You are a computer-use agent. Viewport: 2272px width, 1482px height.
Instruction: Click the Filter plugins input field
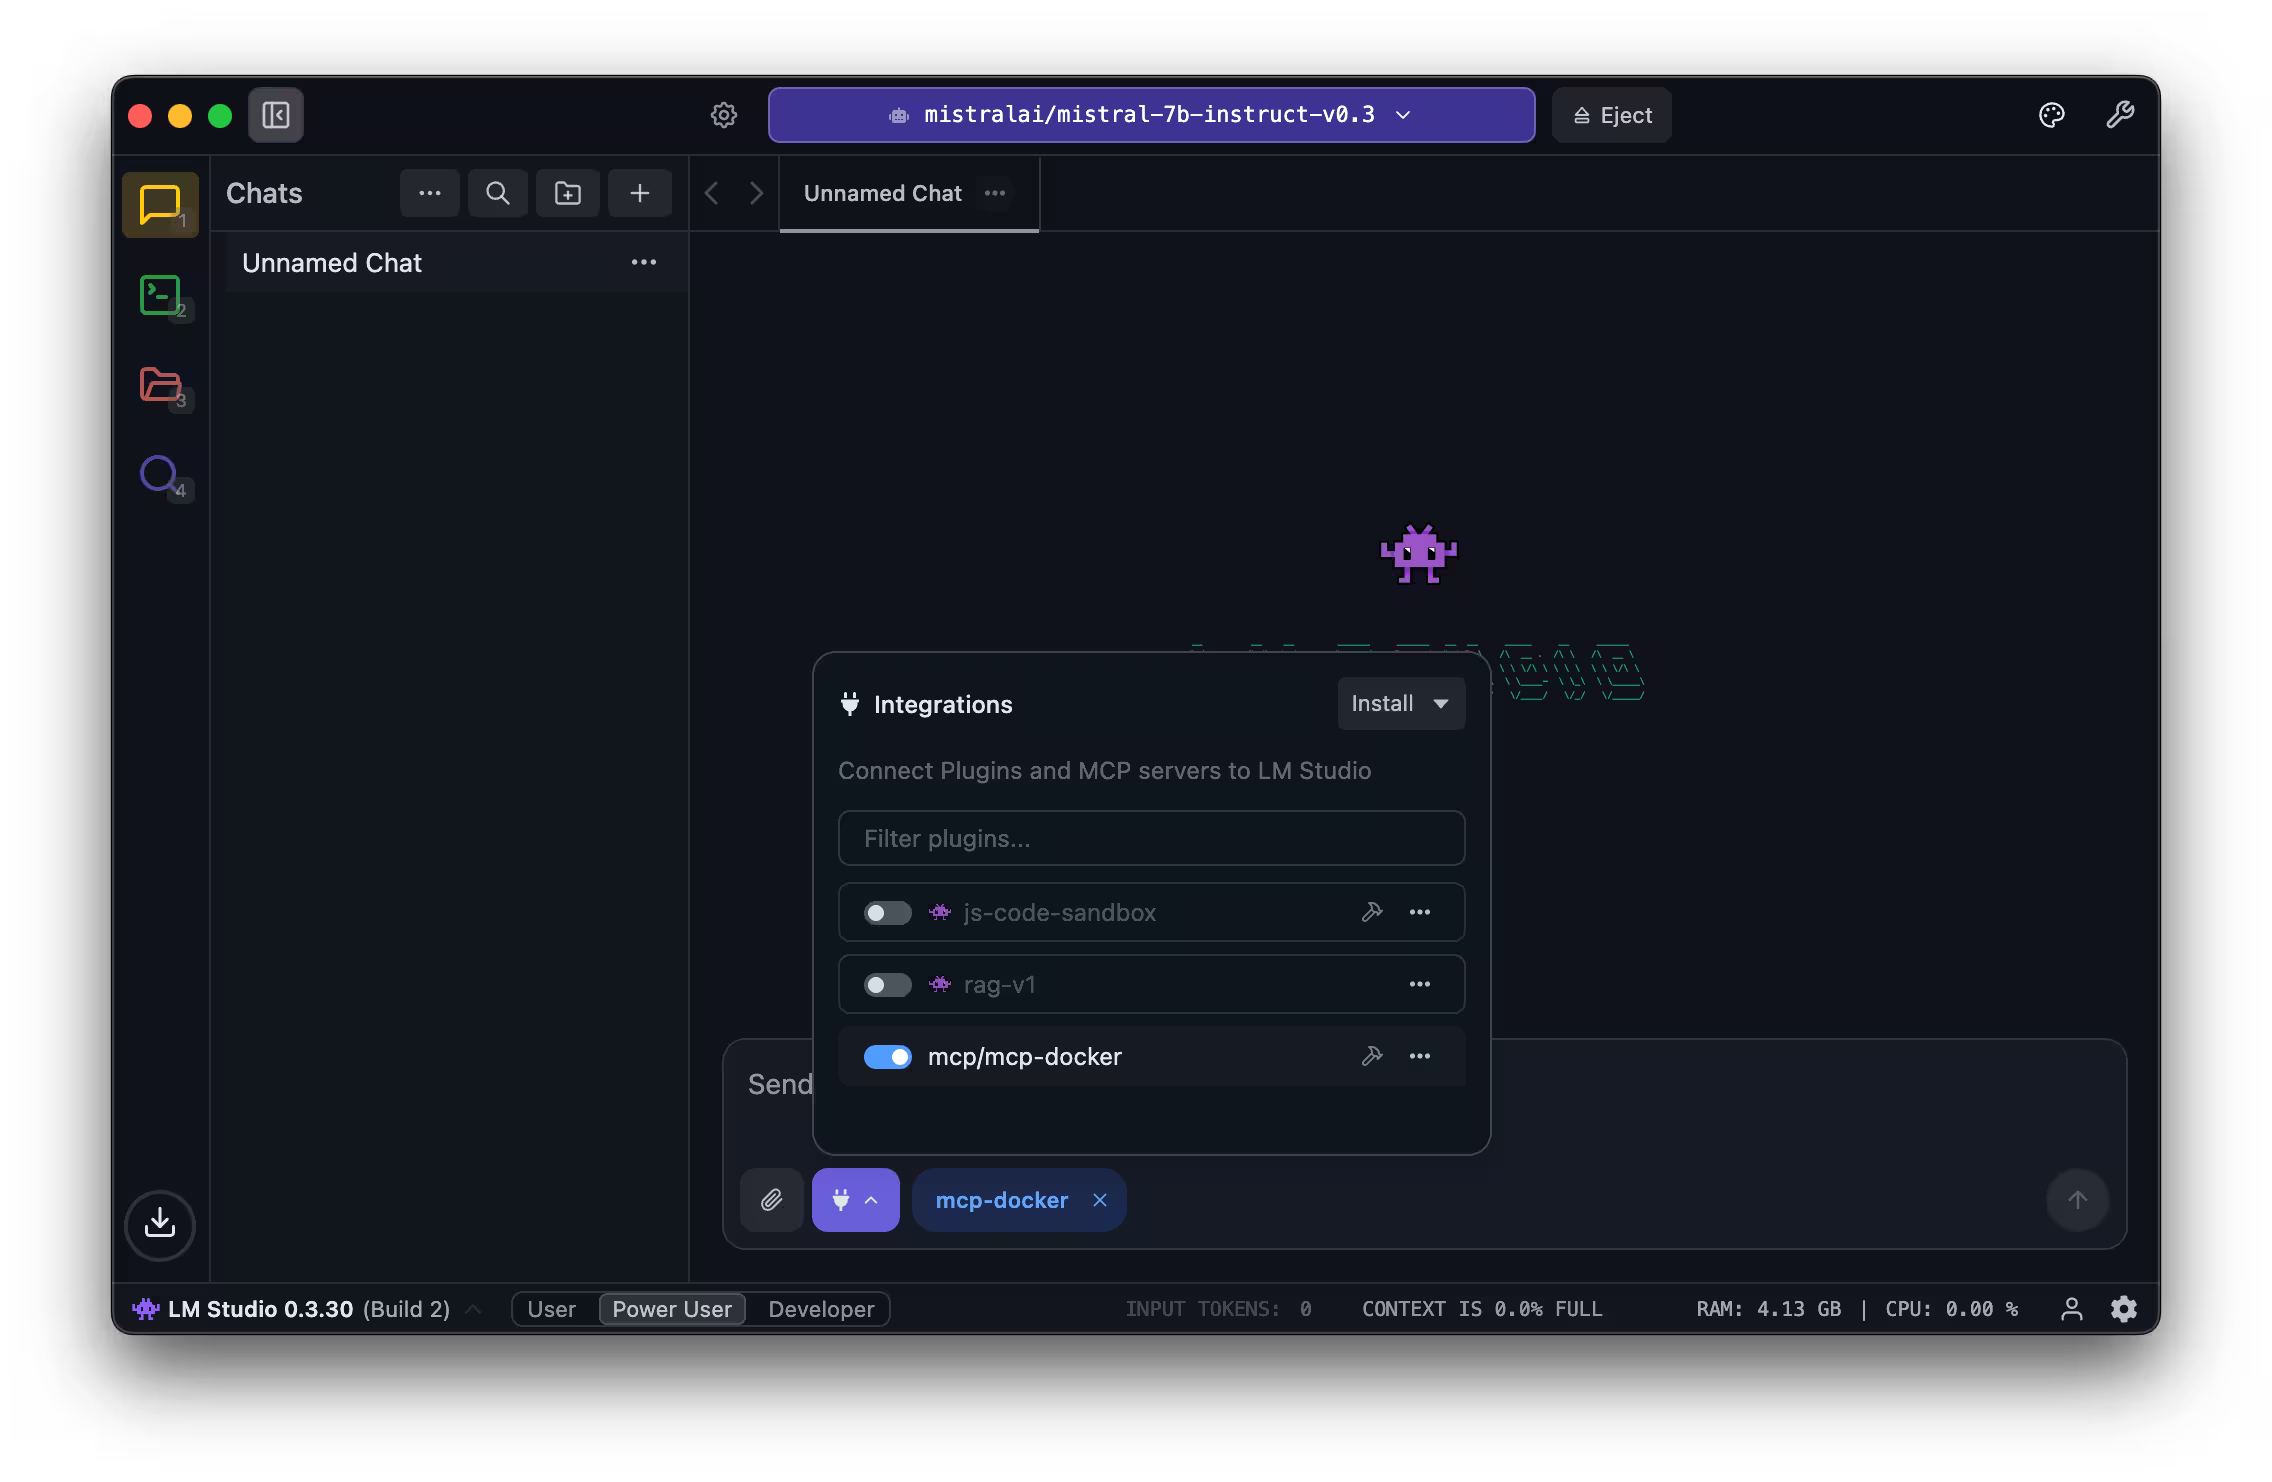(1151, 838)
